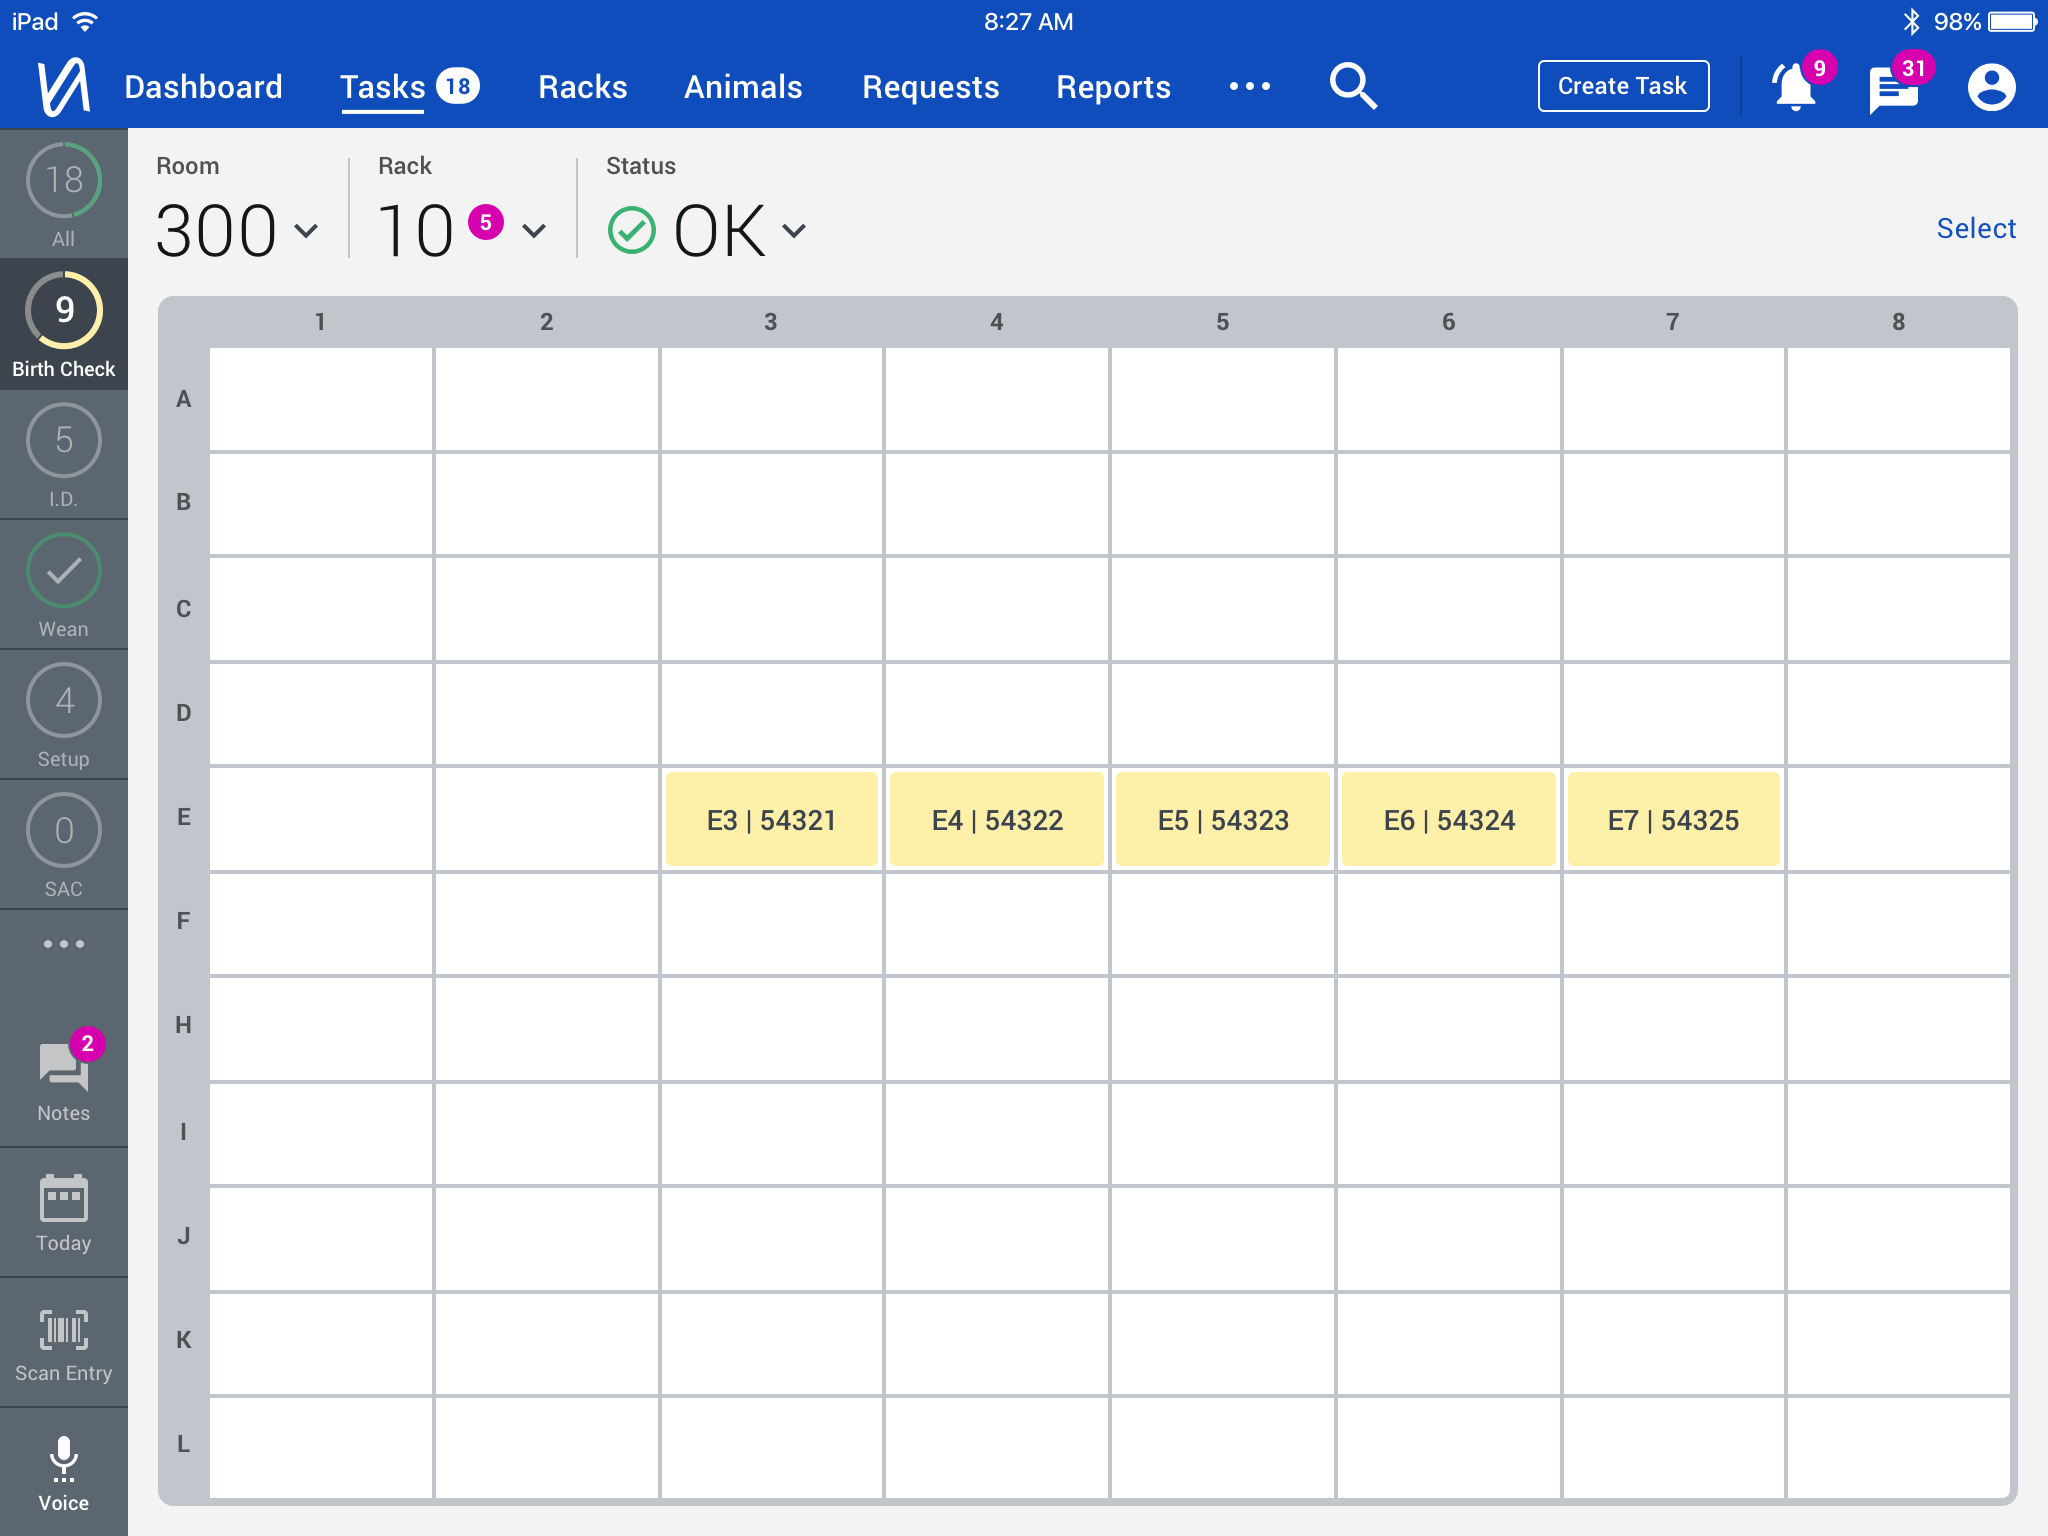Open cage E4 | 54322
This screenshot has height=1536, width=2048.
[x=997, y=819]
